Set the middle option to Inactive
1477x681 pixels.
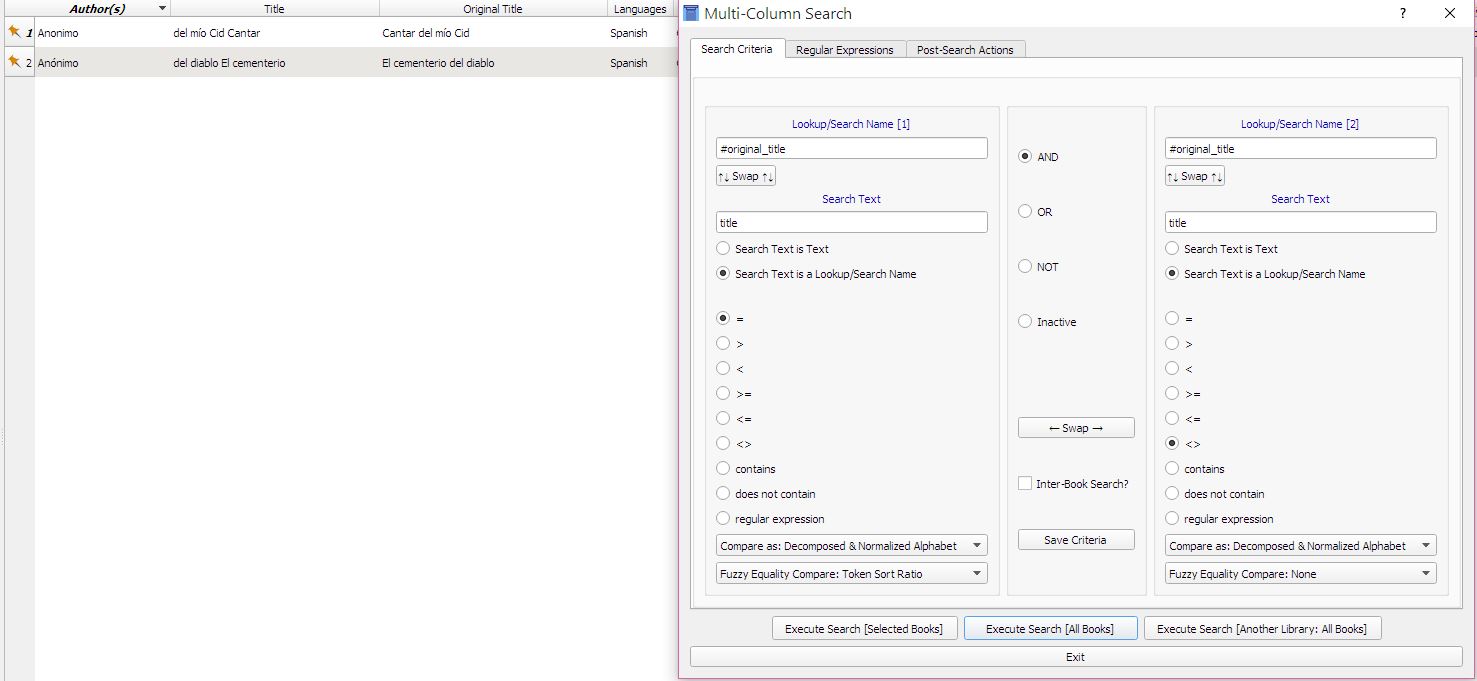click(x=1025, y=322)
